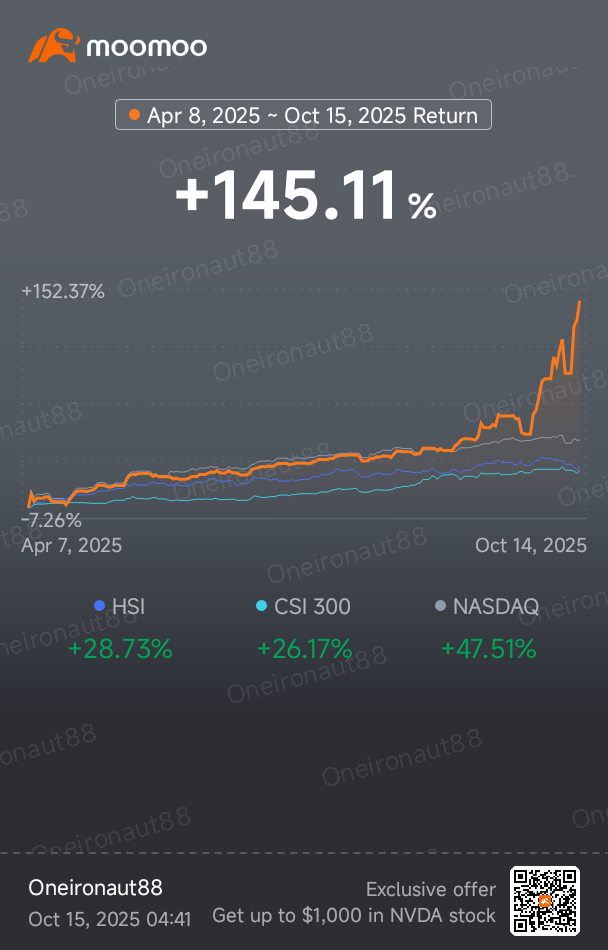
Task: Click the moomoo wordmark text
Action: click(x=147, y=47)
